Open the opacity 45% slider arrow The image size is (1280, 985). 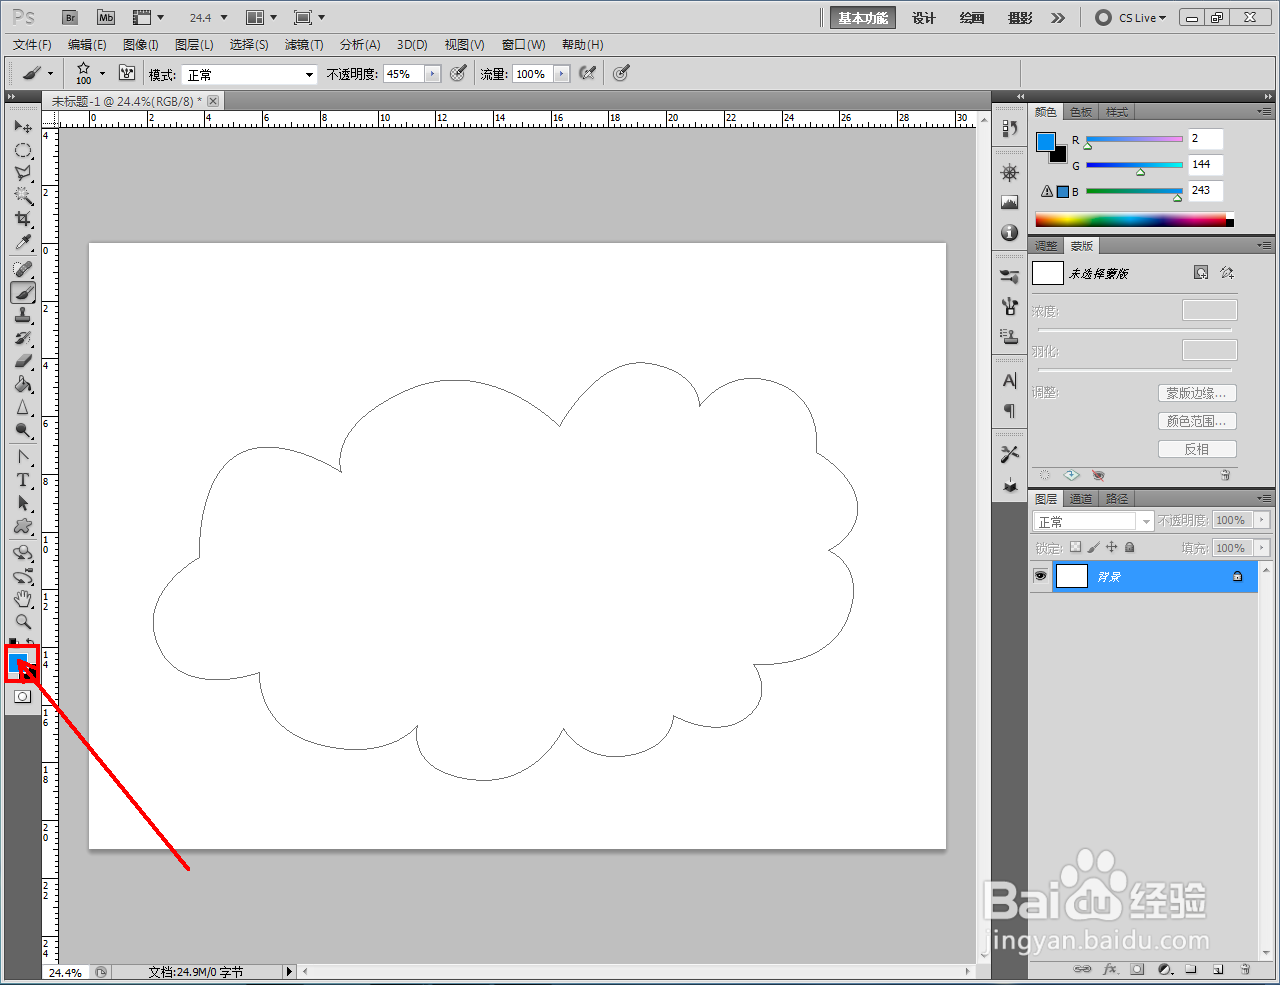(x=433, y=74)
